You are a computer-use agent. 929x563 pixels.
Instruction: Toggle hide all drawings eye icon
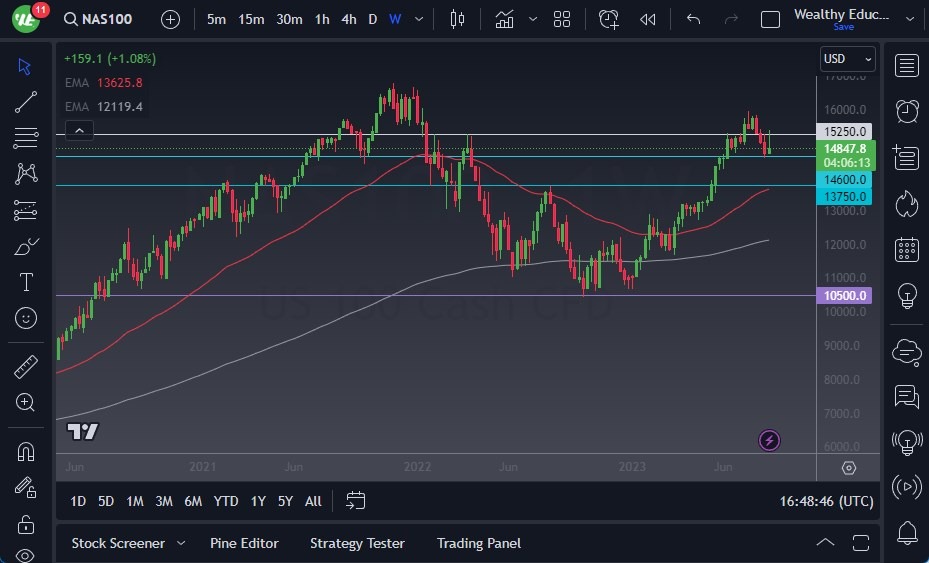[26, 555]
